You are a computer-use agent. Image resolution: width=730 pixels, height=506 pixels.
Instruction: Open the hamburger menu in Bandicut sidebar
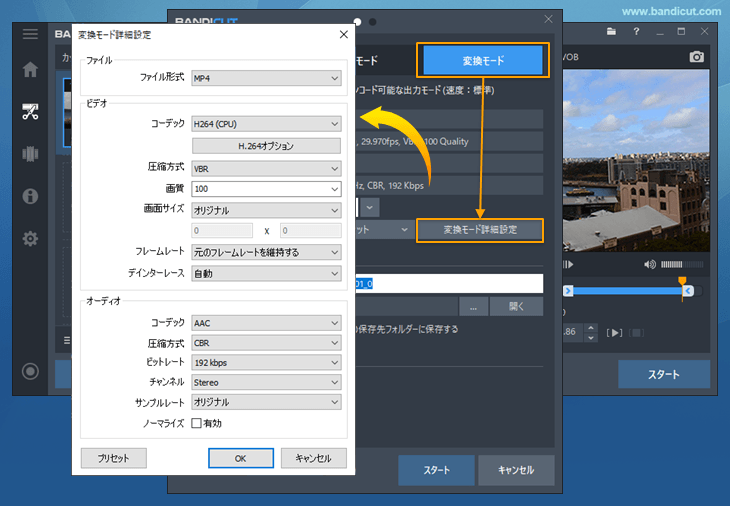tap(30, 34)
